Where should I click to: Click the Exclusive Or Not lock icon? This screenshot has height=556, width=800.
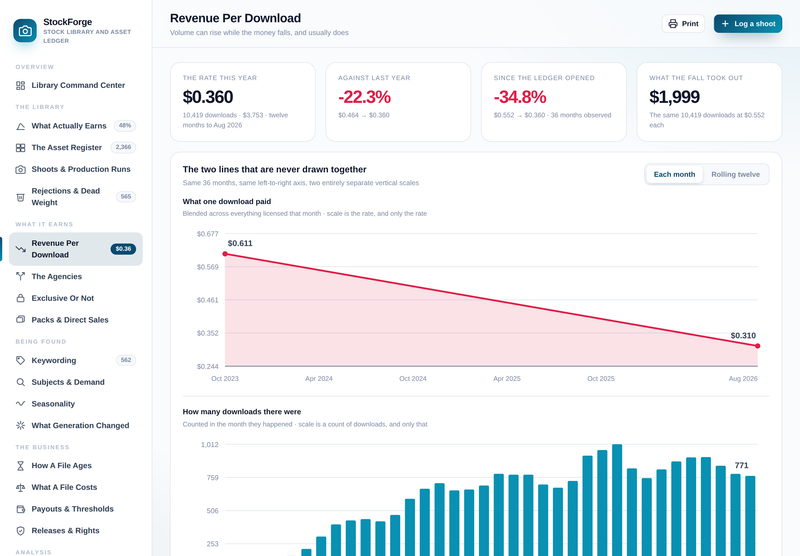pyautogui.click(x=20, y=298)
